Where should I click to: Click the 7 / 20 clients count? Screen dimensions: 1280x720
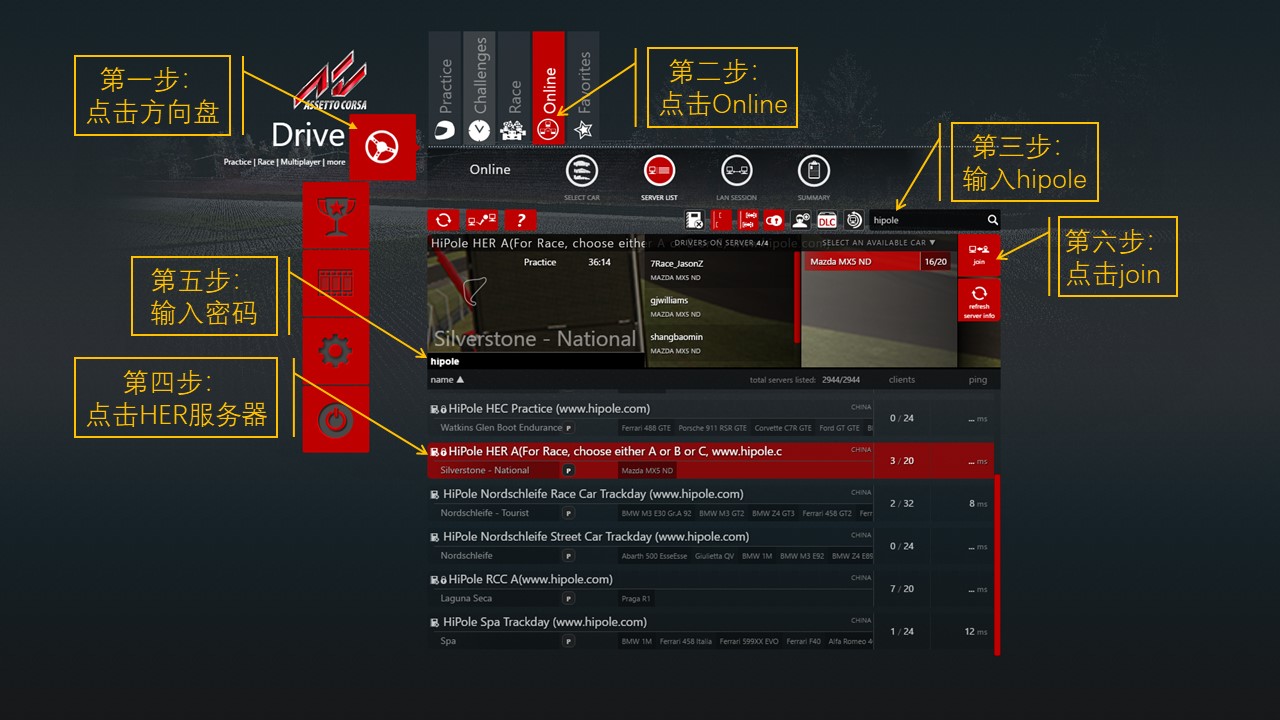tap(901, 589)
